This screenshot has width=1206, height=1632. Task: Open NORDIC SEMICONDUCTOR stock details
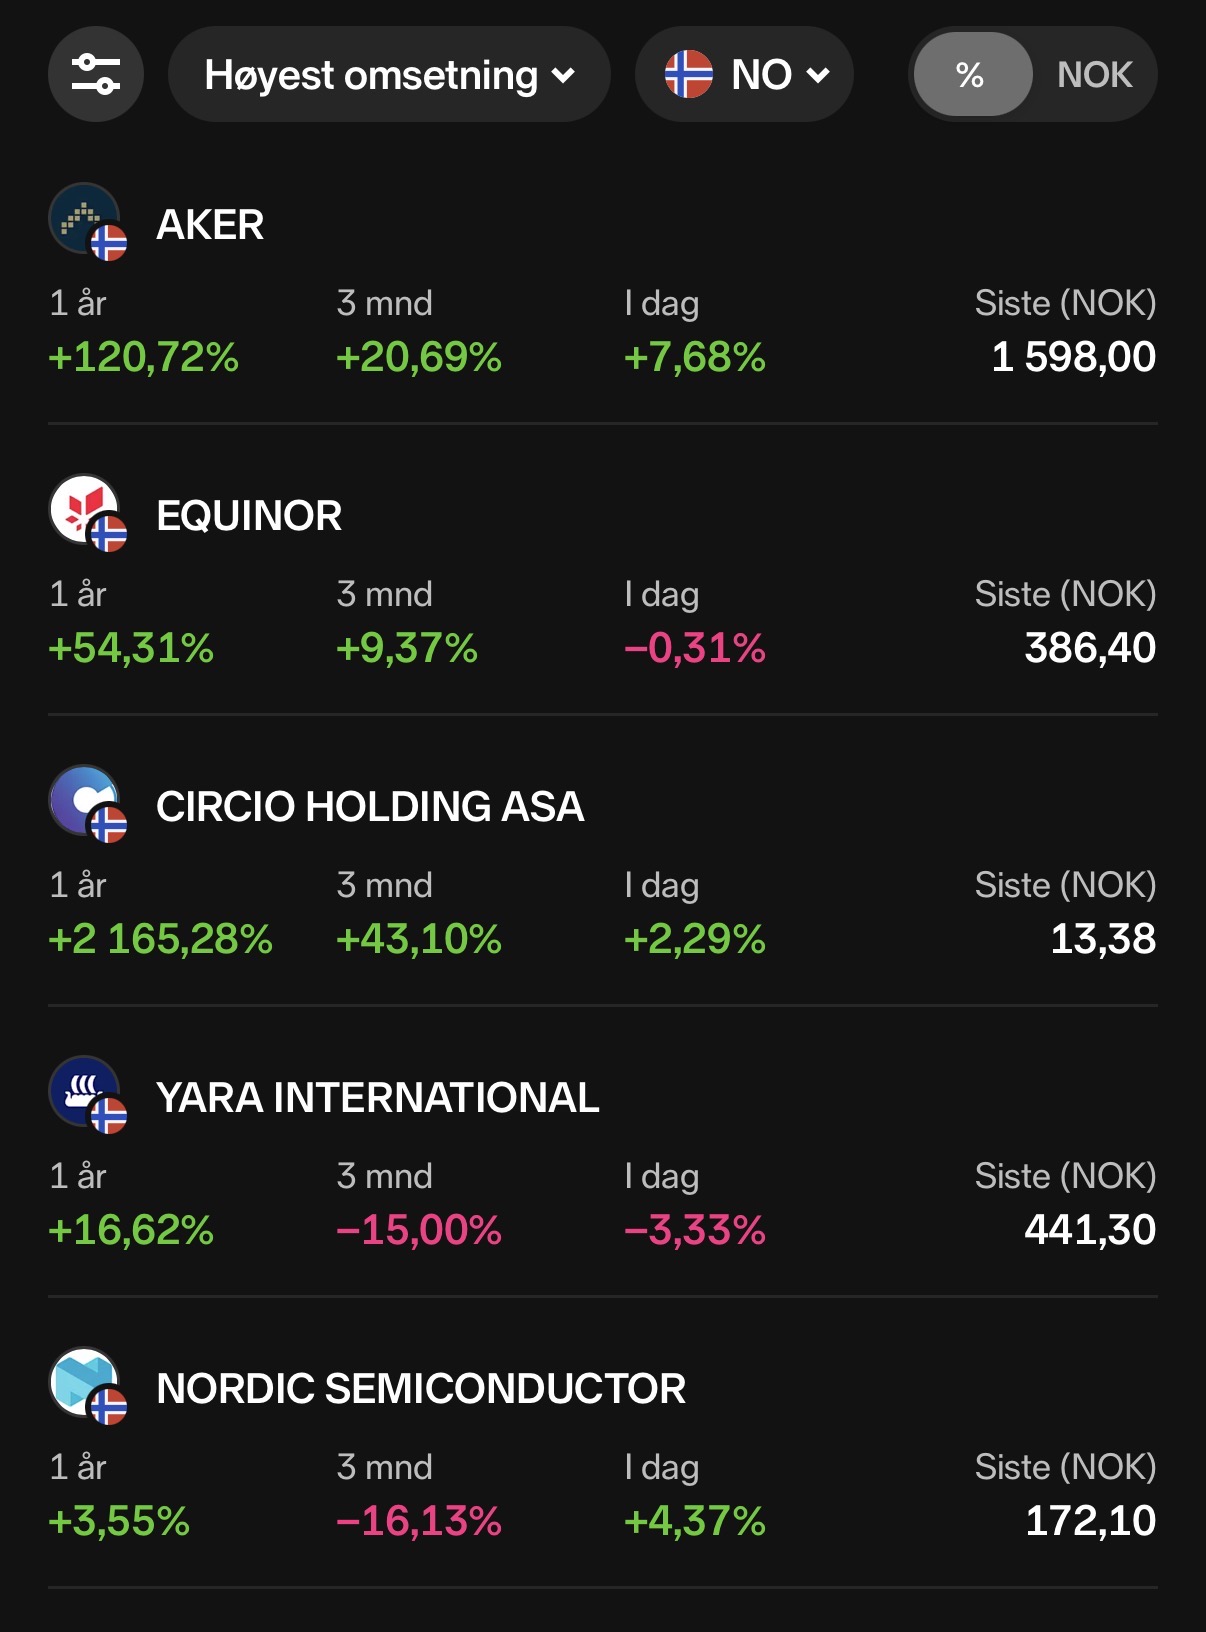point(421,1389)
